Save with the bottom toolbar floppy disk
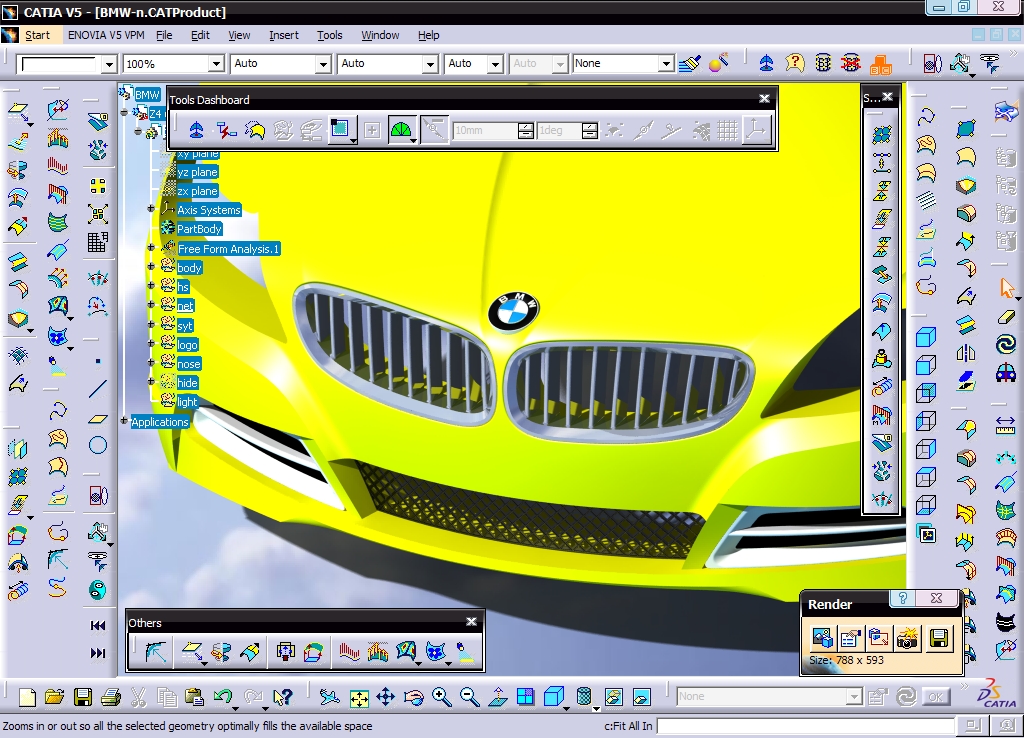This screenshot has height=738, width=1024. click(83, 697)
